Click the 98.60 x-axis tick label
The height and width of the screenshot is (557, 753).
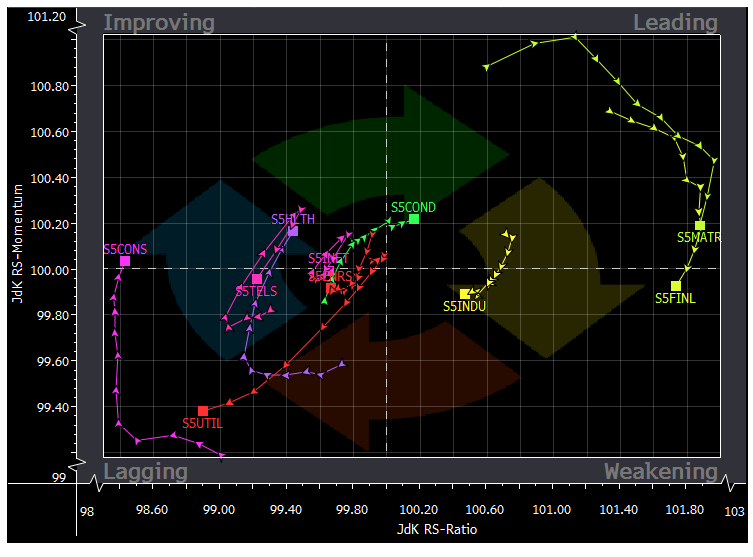point(152,509)
